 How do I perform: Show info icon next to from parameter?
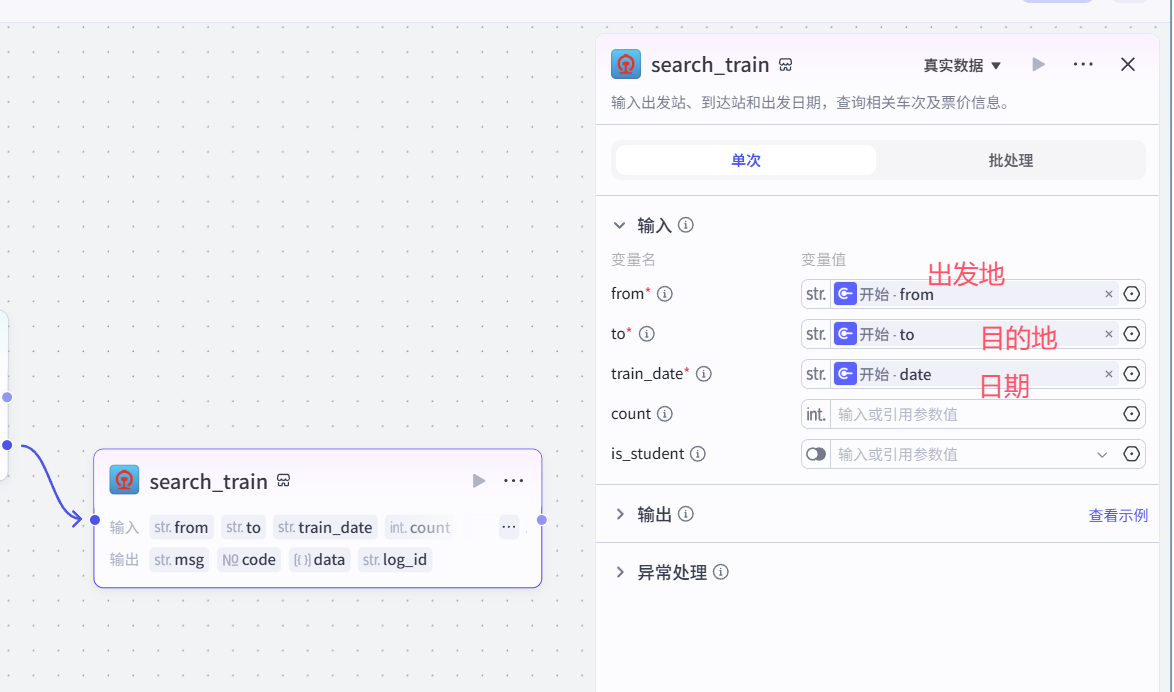(665, 294)
